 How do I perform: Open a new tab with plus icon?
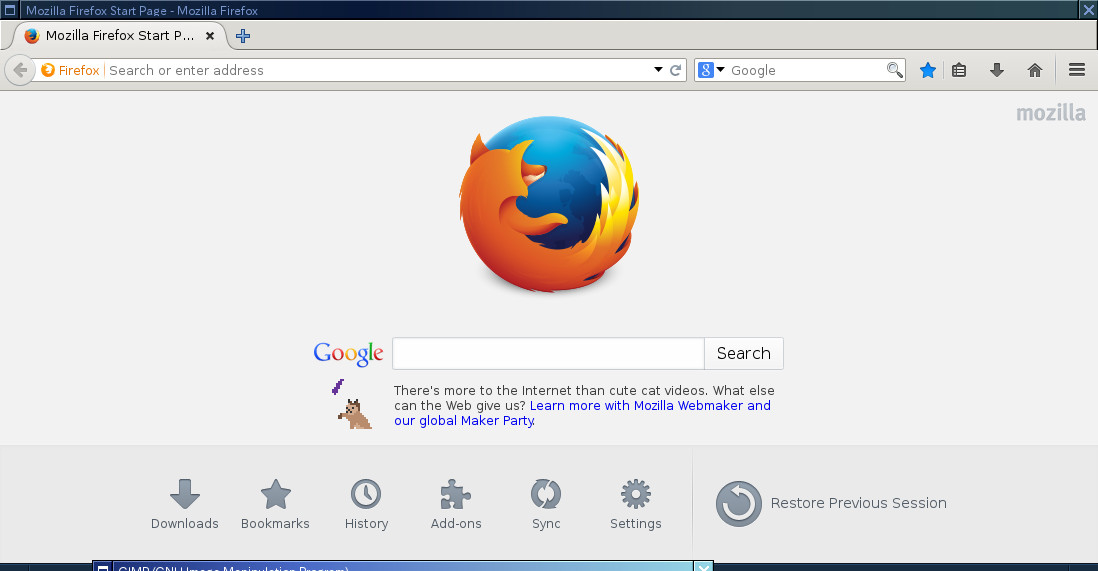click(243, 36)
